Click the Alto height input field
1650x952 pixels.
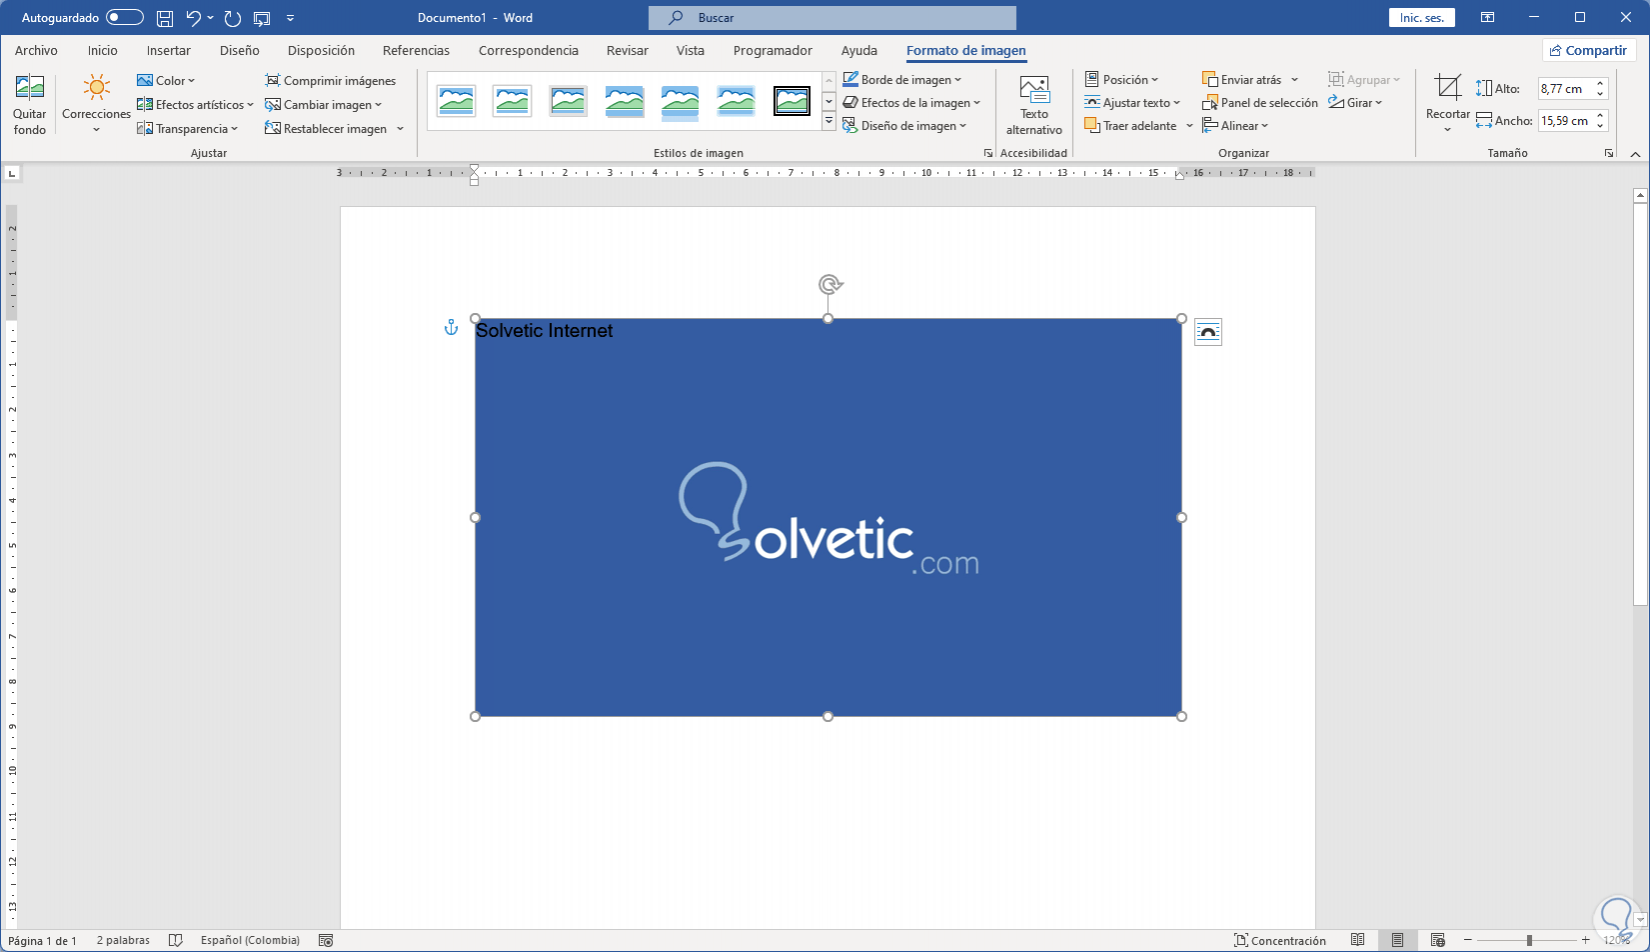pos(1565,89)
